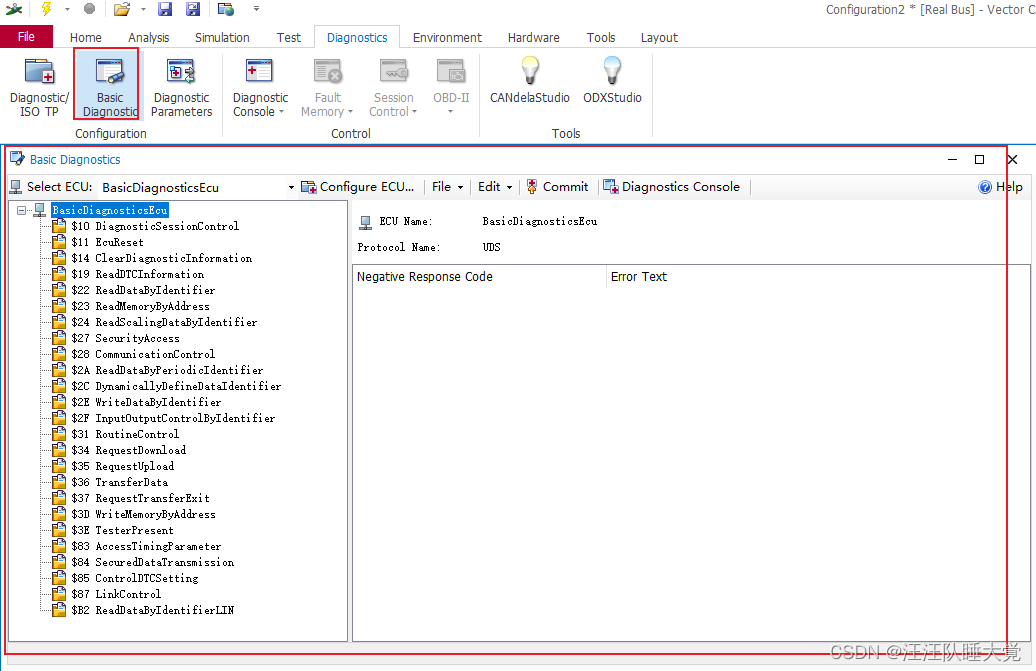
Task: Open the File ribbon tab
Action: pyautogui.click(x=26, y=37)
